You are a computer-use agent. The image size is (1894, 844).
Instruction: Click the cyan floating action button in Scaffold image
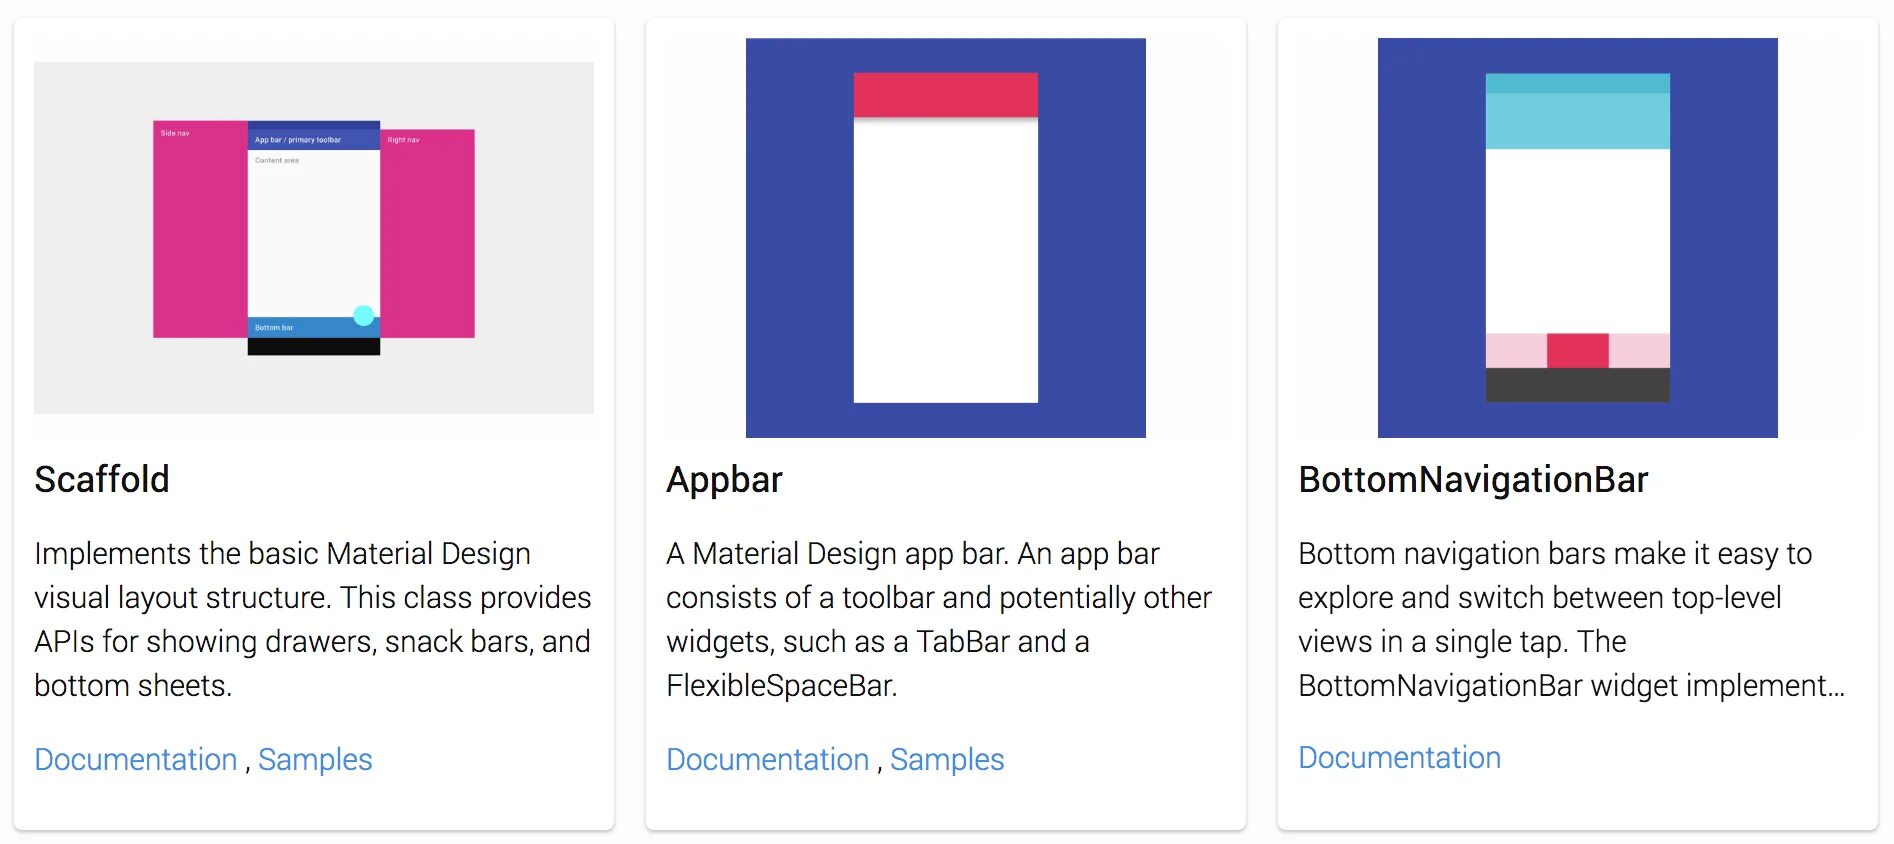(364, 316)
